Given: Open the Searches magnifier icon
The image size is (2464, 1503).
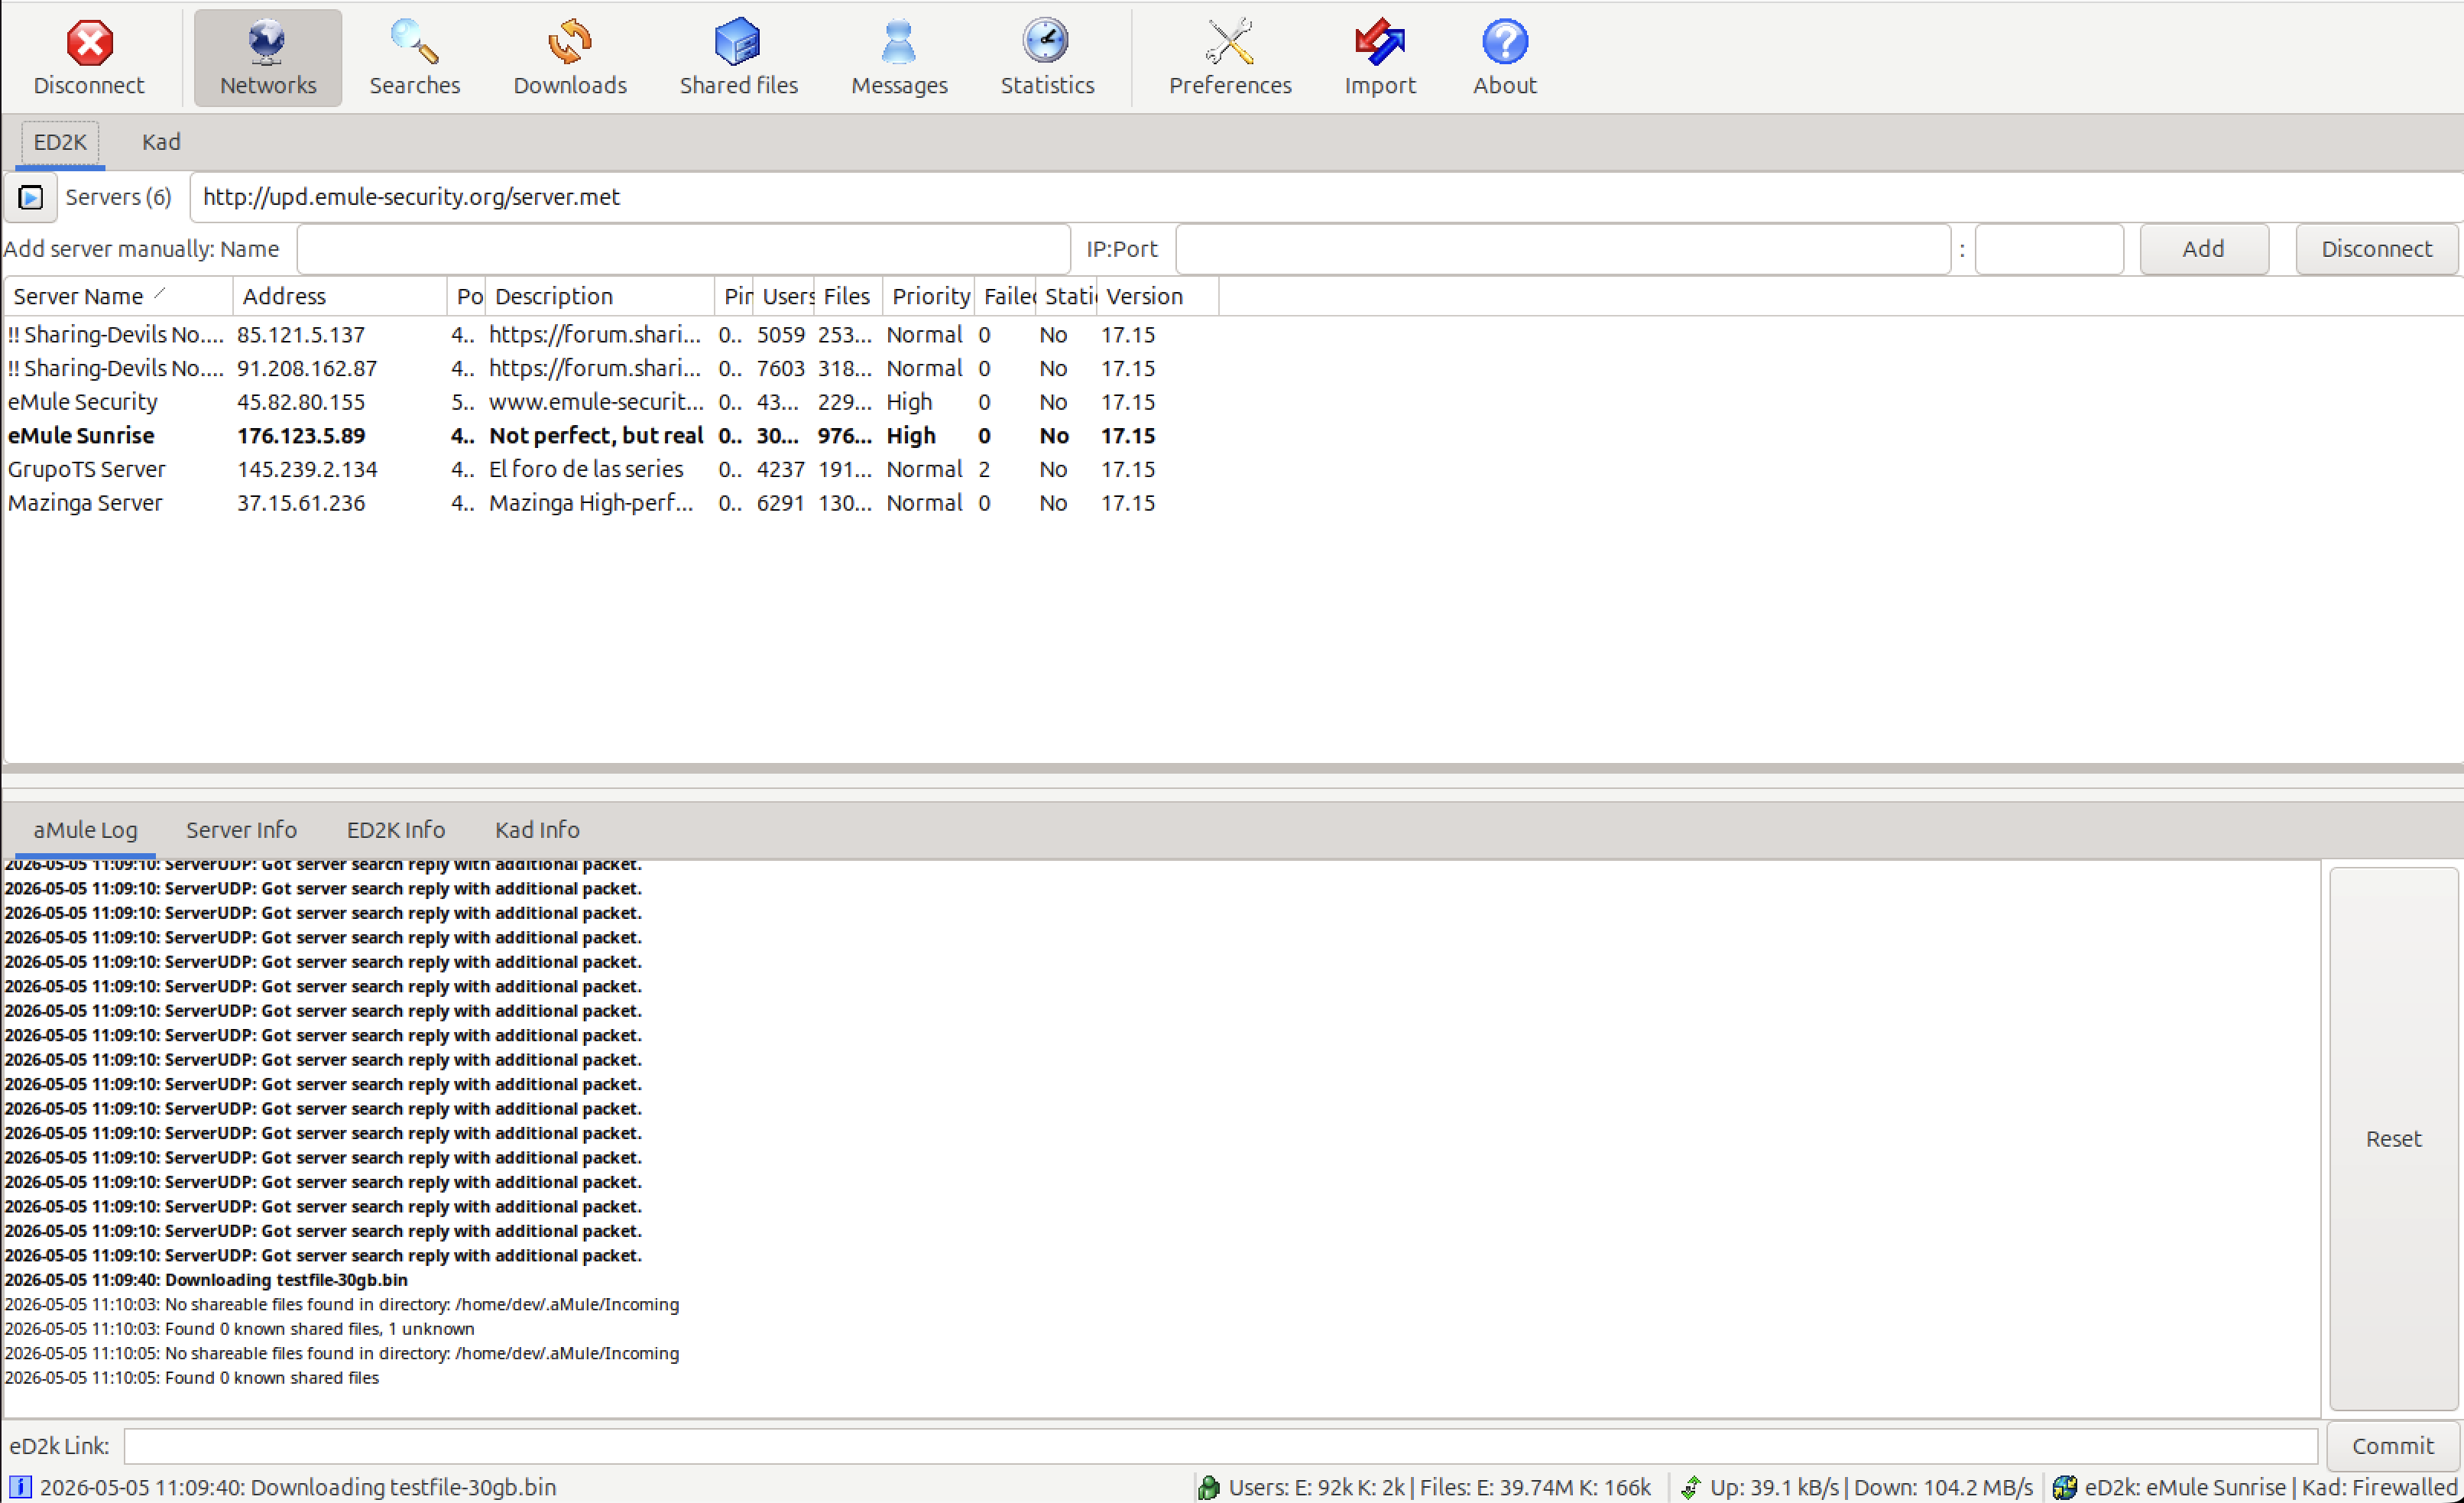Looking at the screenshot, I should pos(414,58).
